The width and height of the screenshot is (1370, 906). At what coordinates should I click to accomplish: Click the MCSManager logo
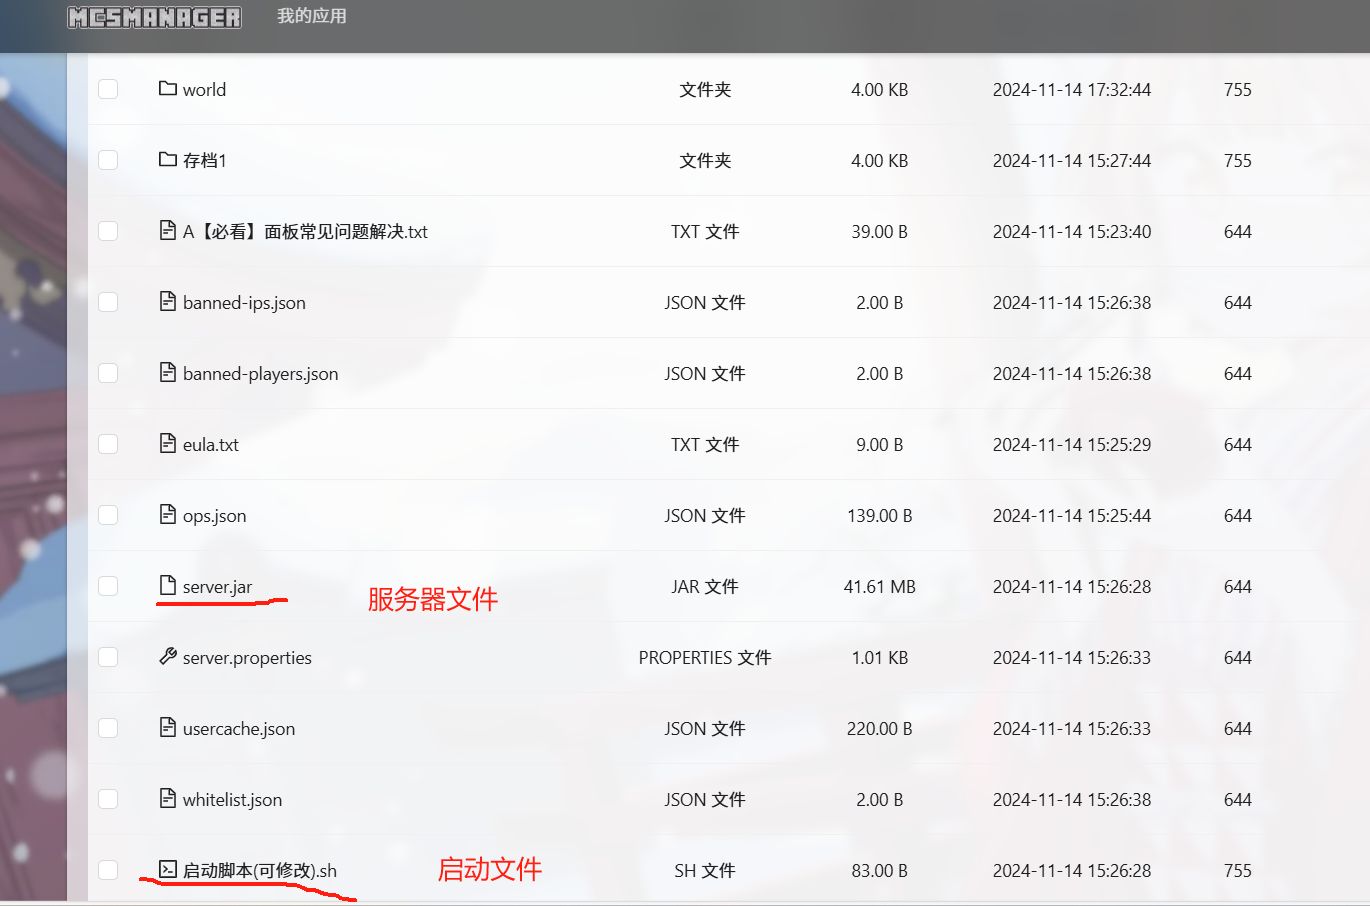click(154, 17)
